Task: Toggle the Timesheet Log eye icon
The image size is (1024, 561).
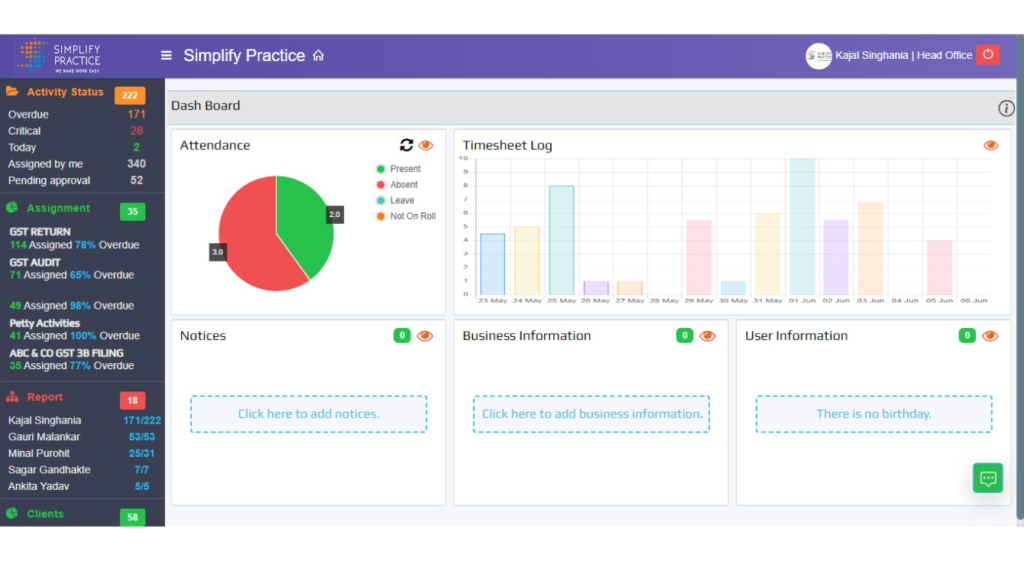Action: 991,145
